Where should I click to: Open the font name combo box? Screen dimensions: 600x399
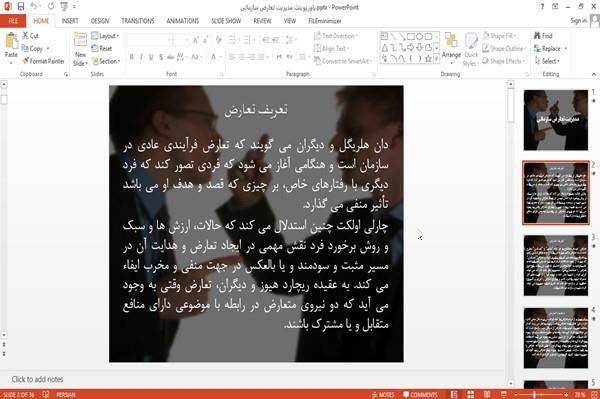tap(150, 40)
